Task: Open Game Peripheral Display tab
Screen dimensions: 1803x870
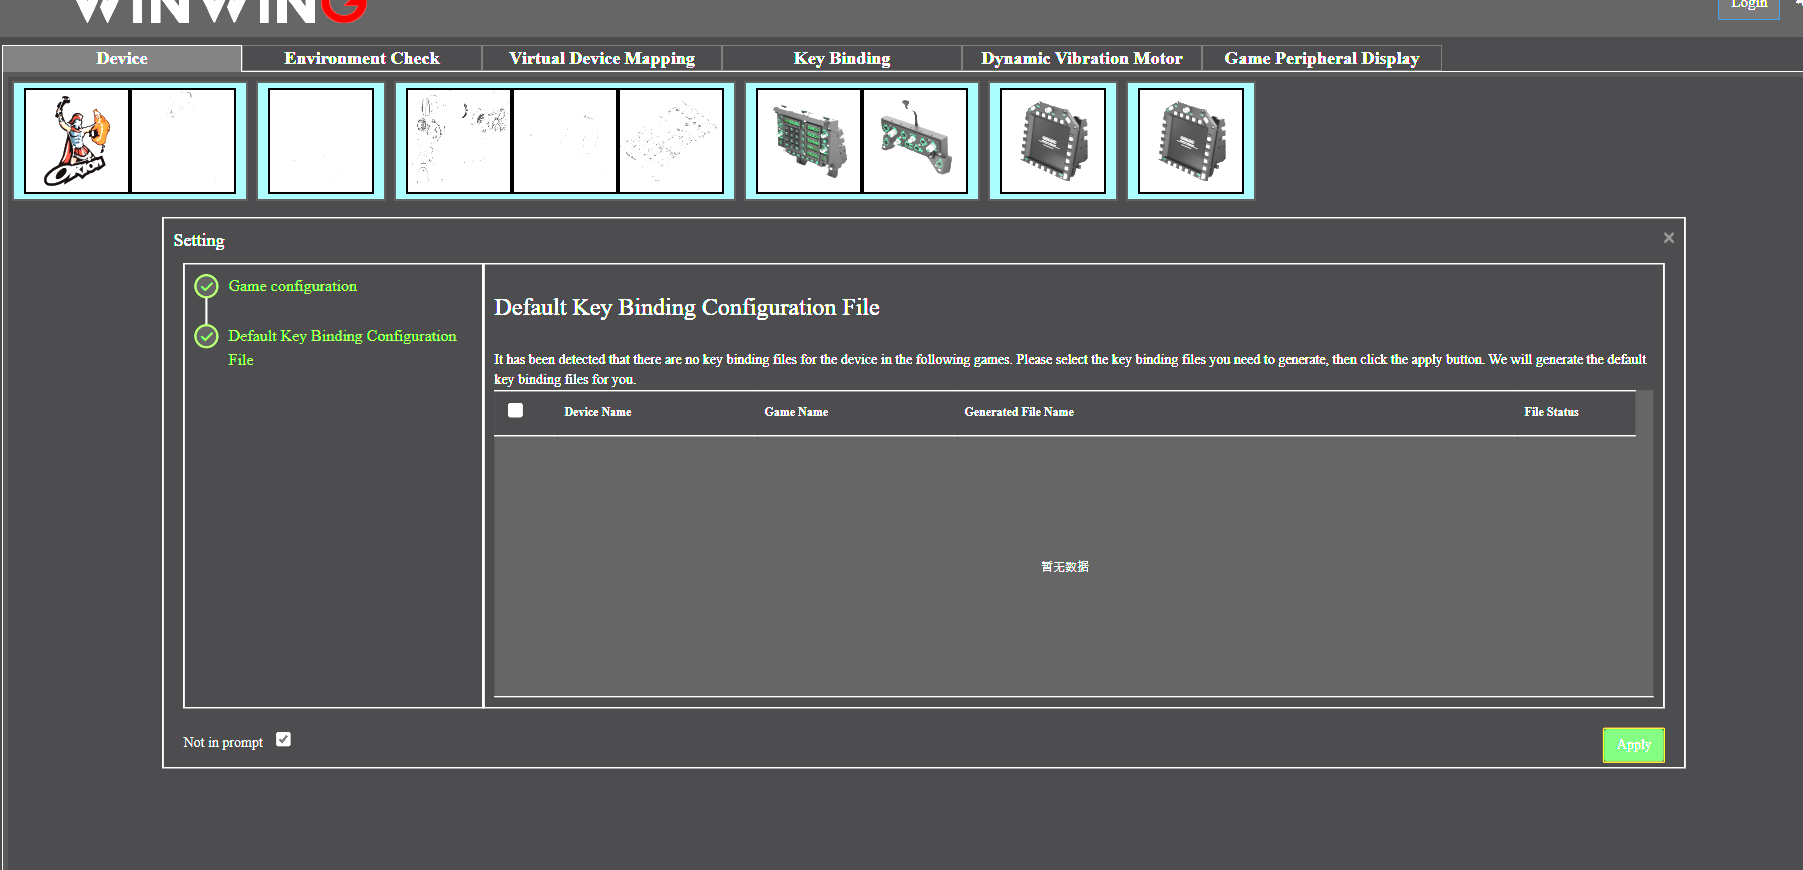Action: 1322,58
